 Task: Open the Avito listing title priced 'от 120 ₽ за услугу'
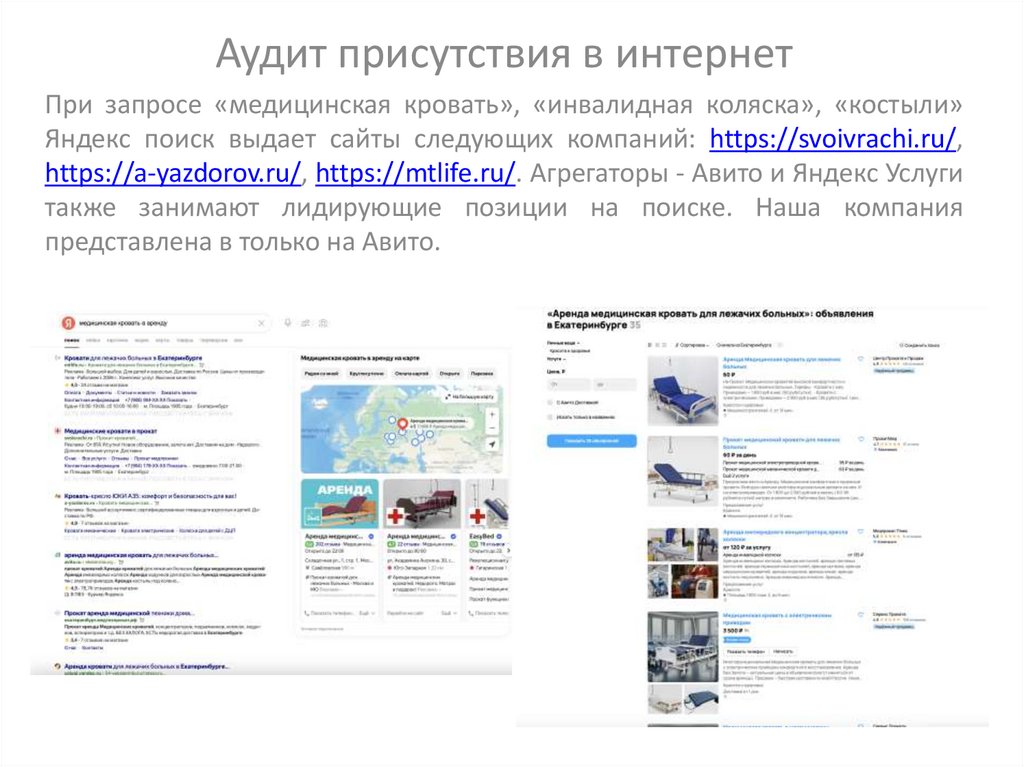click(x=785, y=536)
